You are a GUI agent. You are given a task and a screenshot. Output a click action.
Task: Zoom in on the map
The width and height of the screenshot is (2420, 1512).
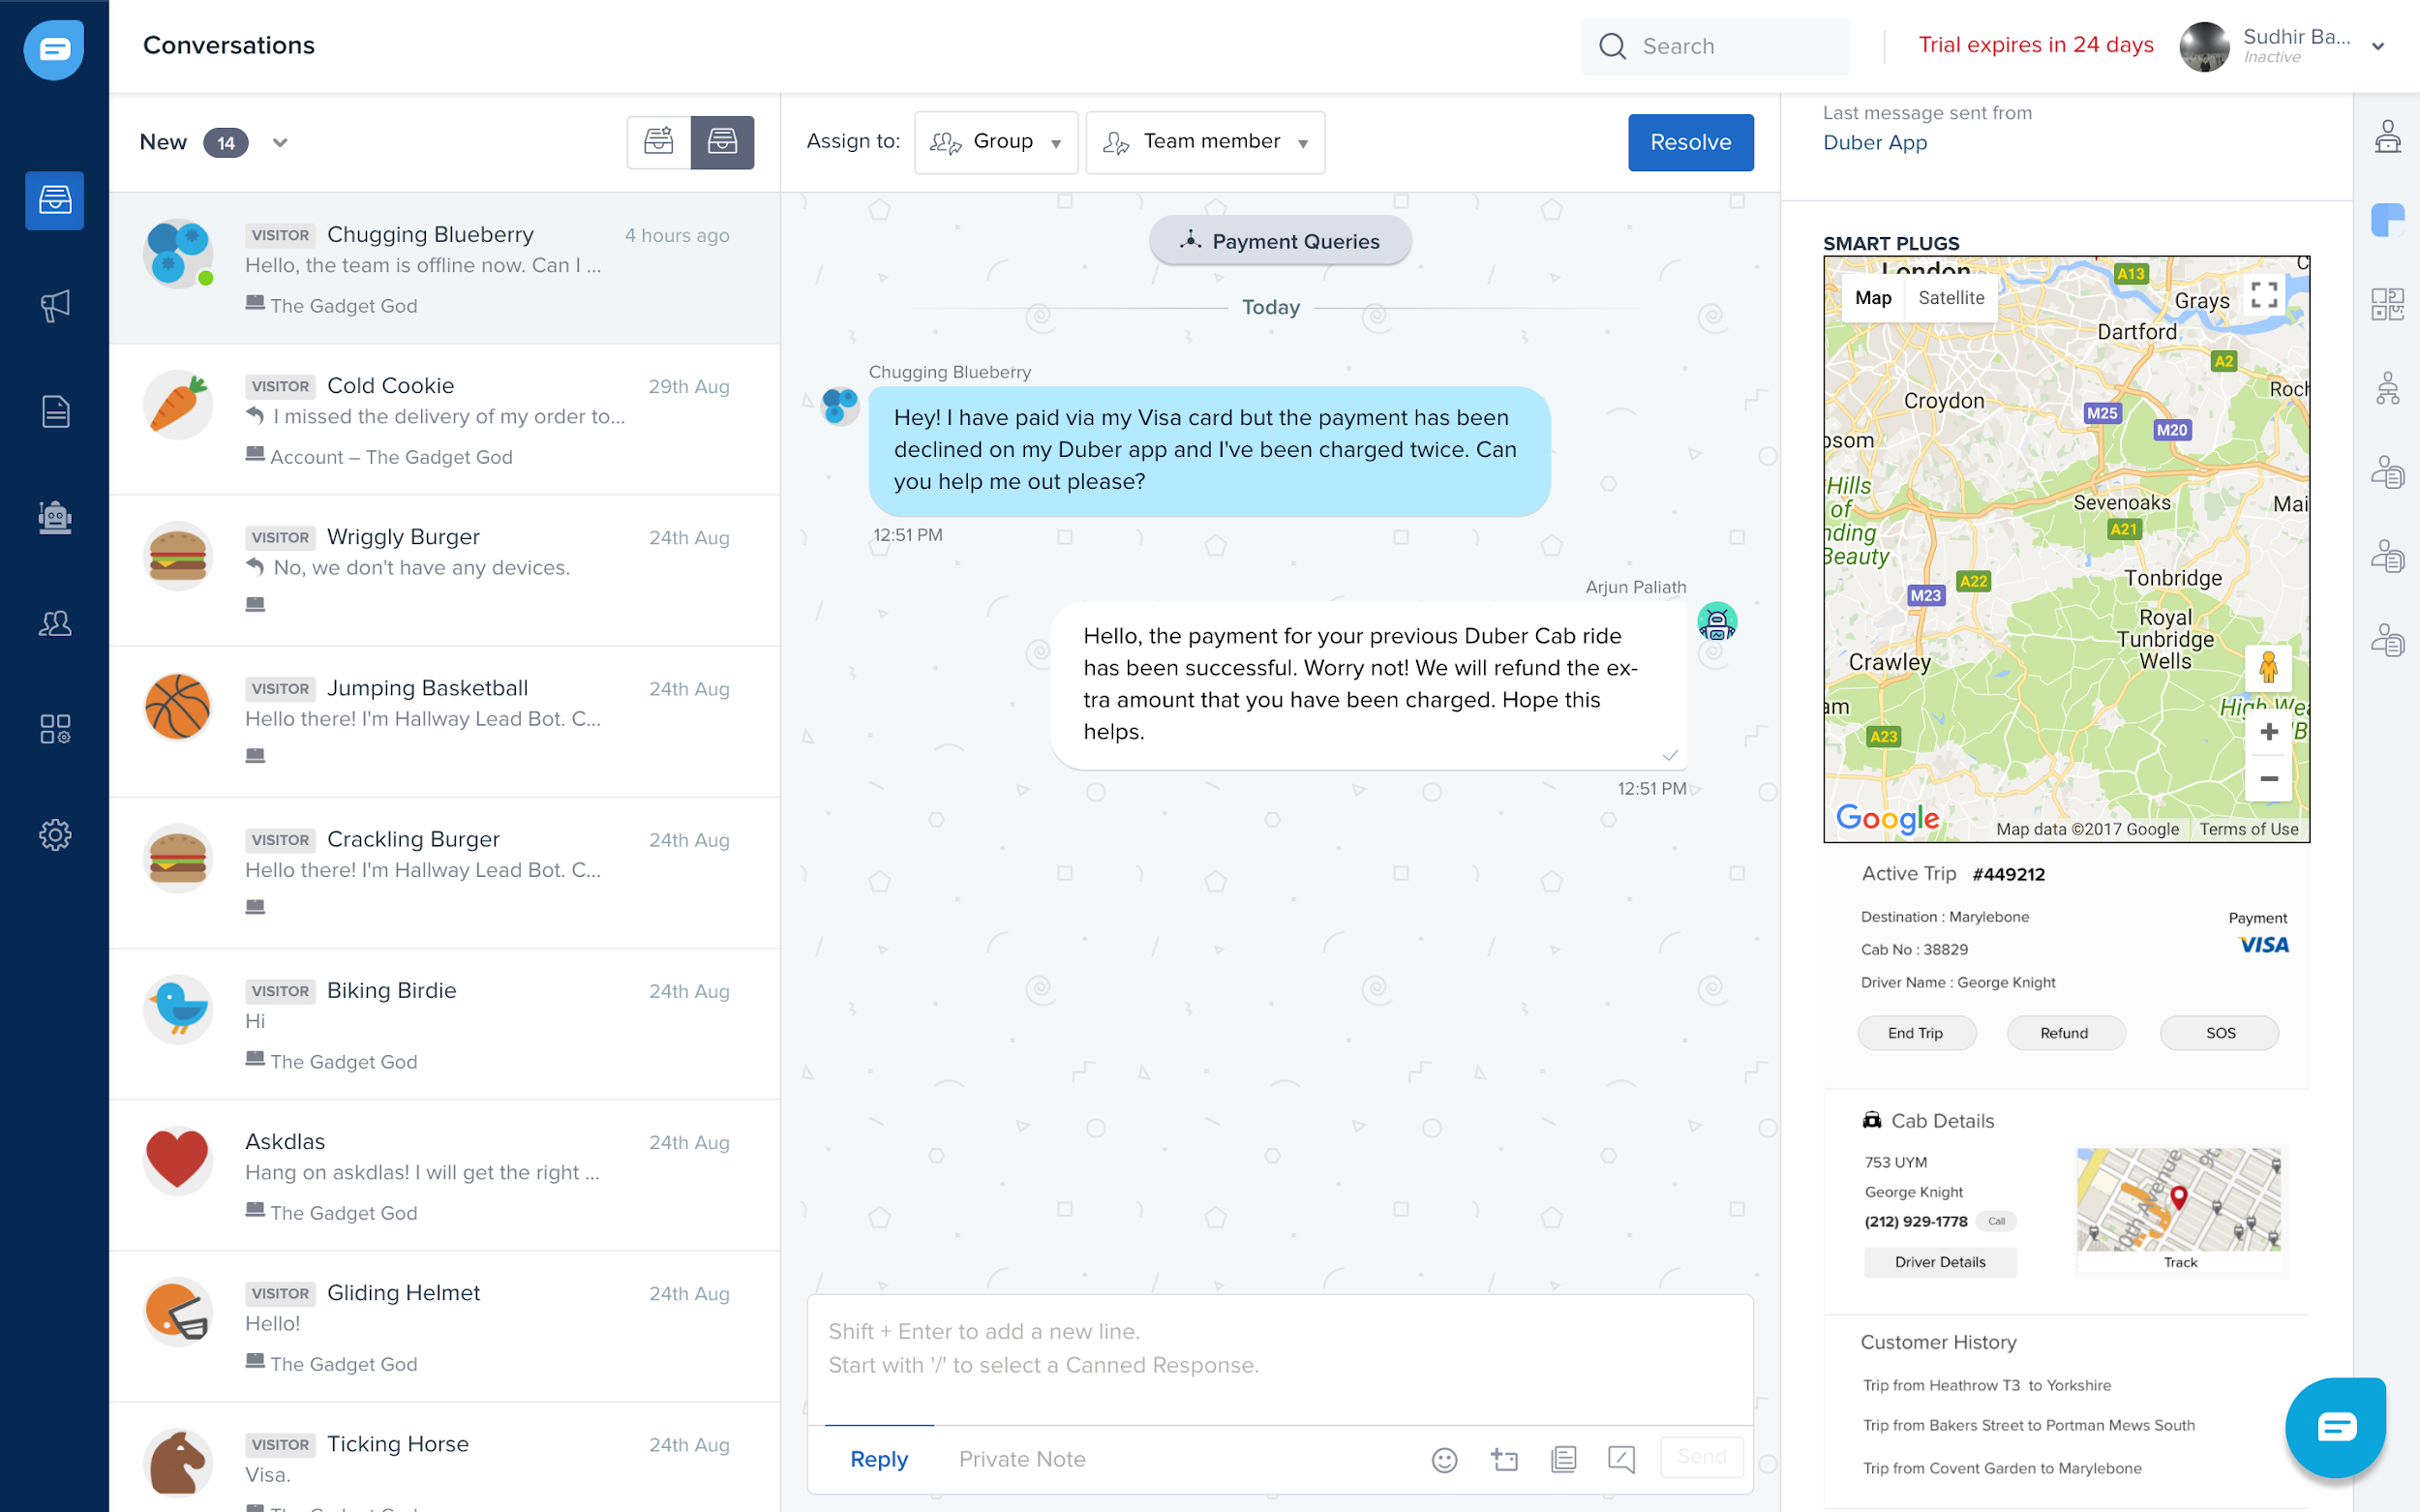pos(2268,732)
